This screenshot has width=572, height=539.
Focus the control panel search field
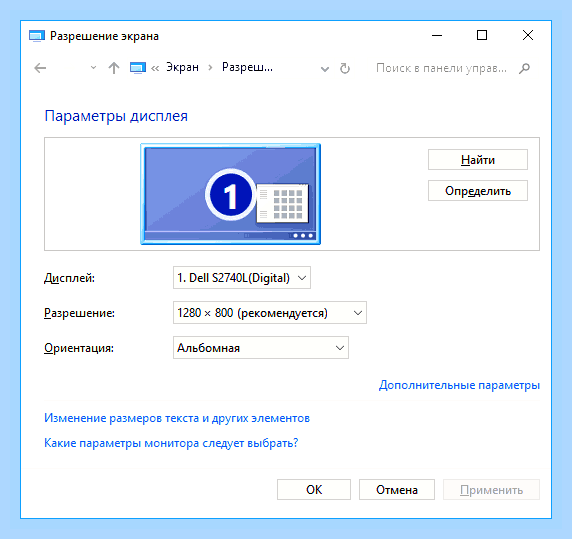(441, 68)
